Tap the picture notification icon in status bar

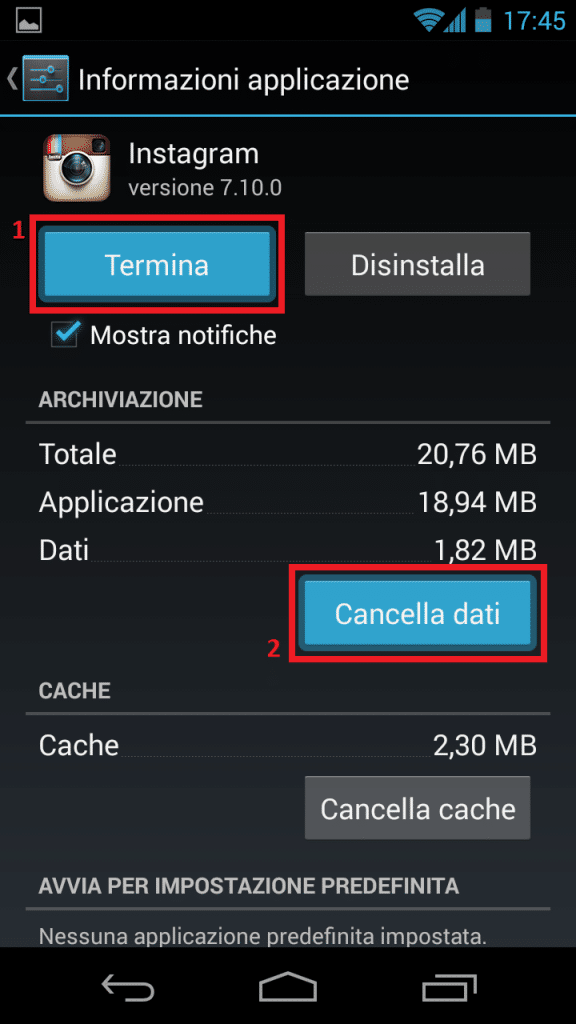tap(29, 21)
